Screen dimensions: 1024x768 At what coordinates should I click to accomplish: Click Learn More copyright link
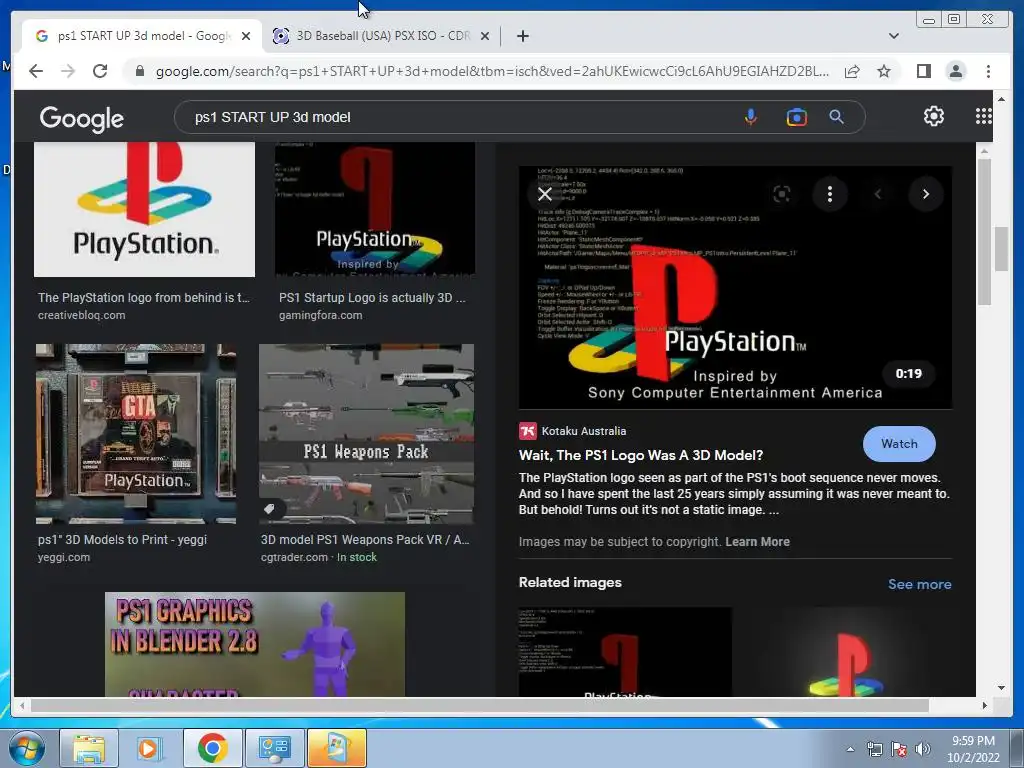click(x=758, y=541)
